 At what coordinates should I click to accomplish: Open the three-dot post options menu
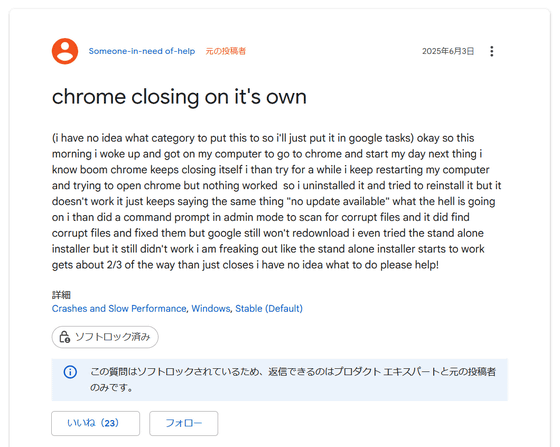click(492, 51)
